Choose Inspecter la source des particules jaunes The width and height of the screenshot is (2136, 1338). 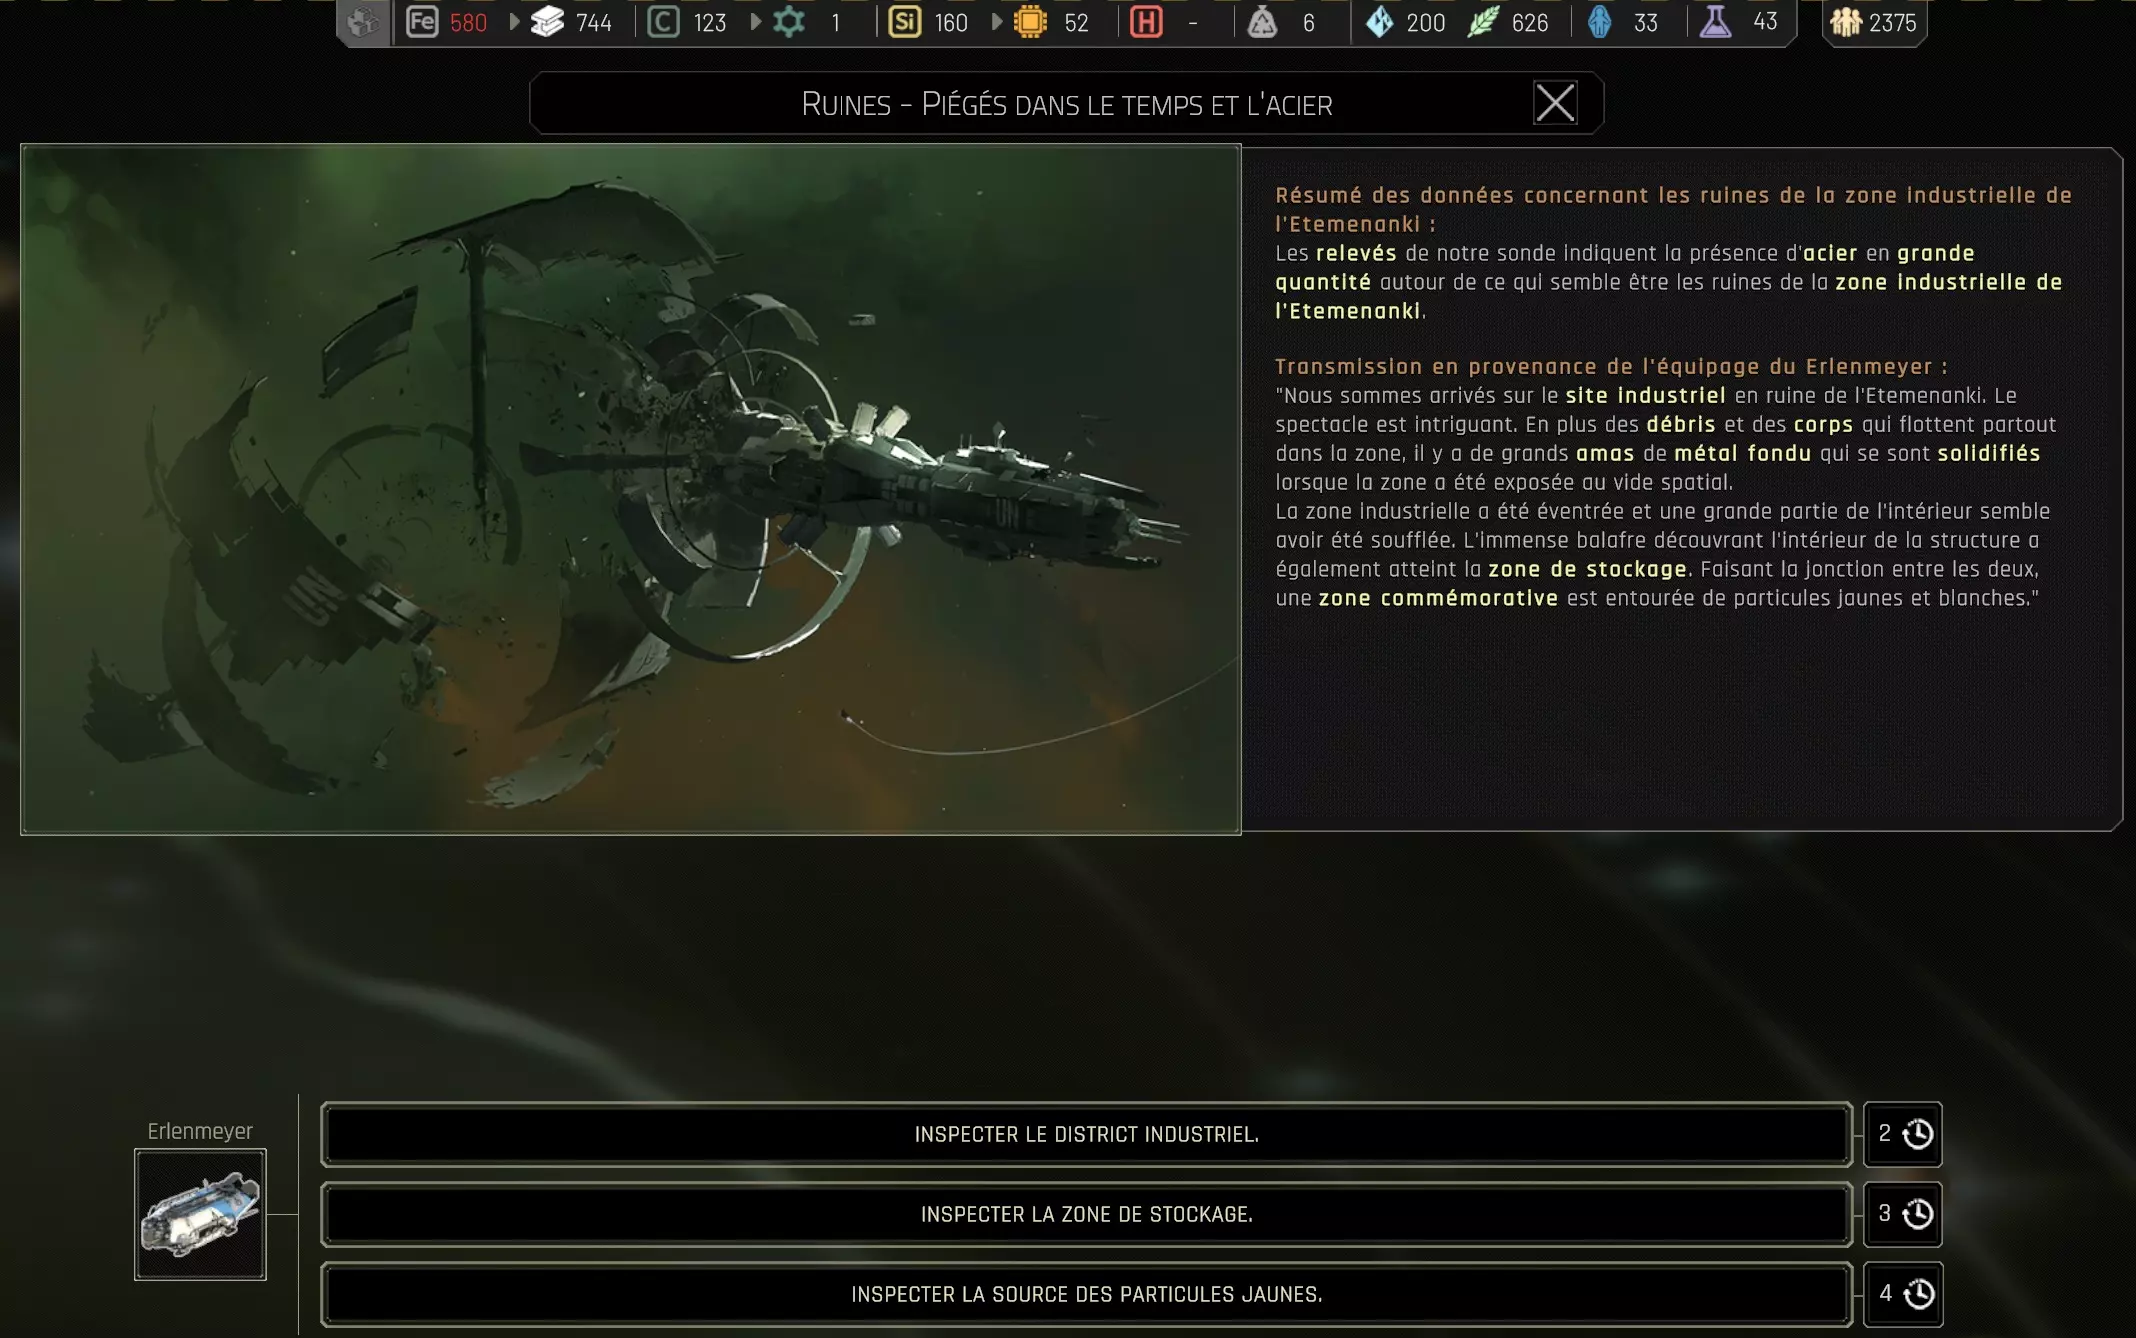coord(1086,1294)
